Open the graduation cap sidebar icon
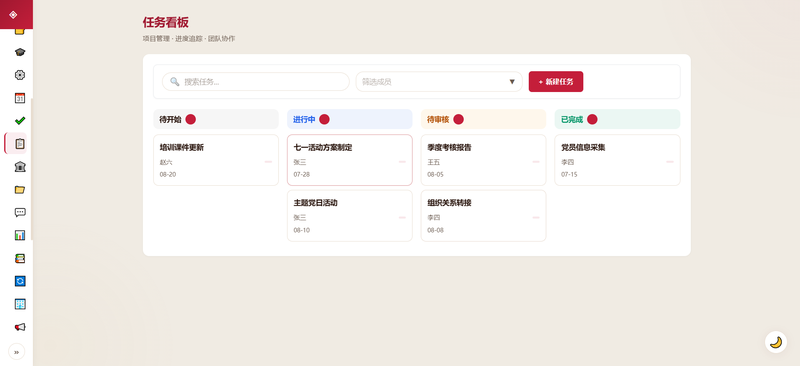 click(20, 52)
